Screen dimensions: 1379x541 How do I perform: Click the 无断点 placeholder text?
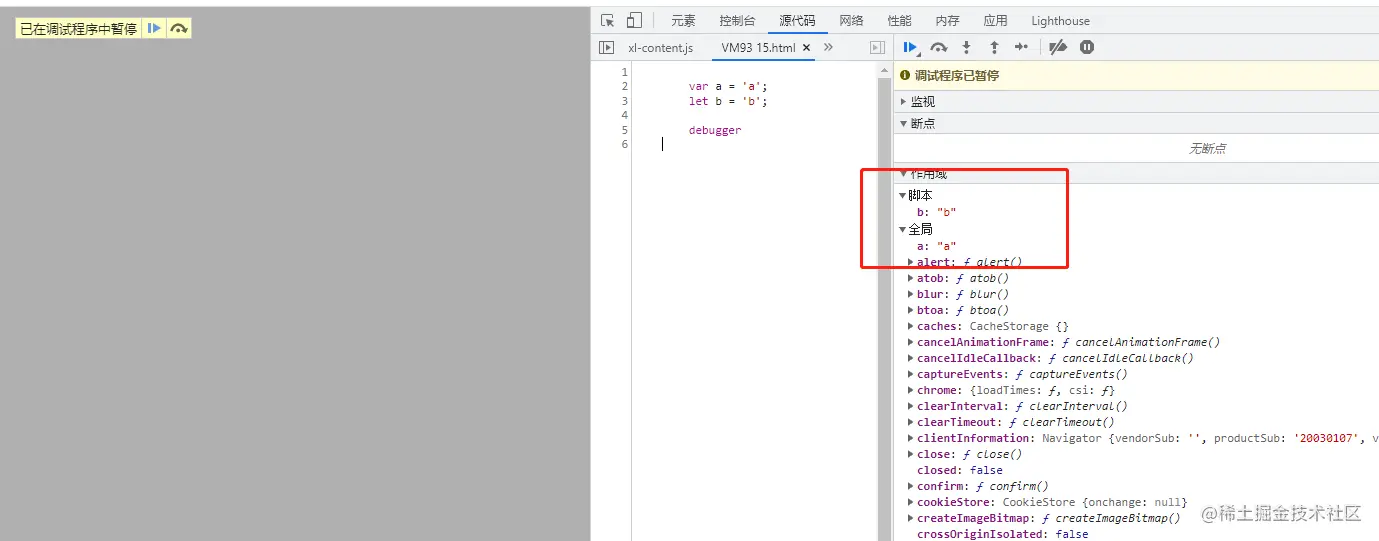[x=1207, y=149]
